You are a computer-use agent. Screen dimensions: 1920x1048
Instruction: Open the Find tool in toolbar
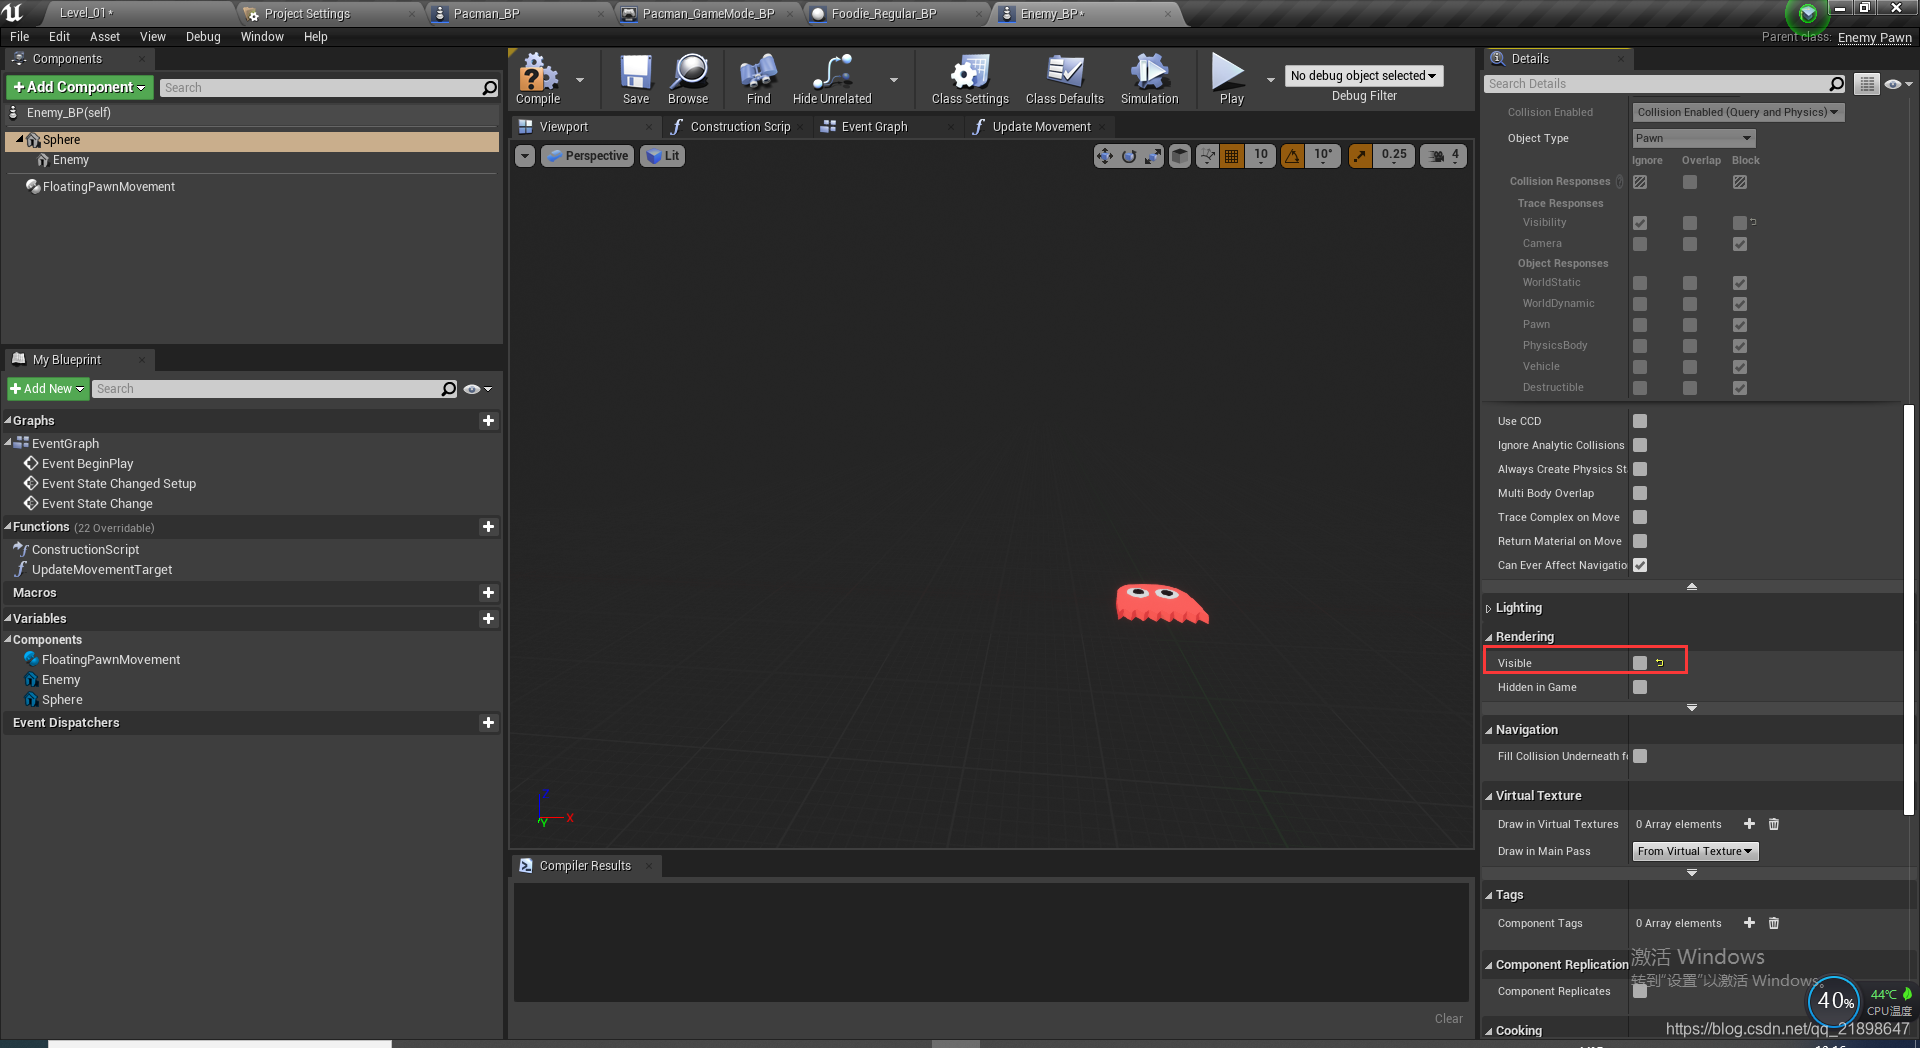tap(759, 79)
